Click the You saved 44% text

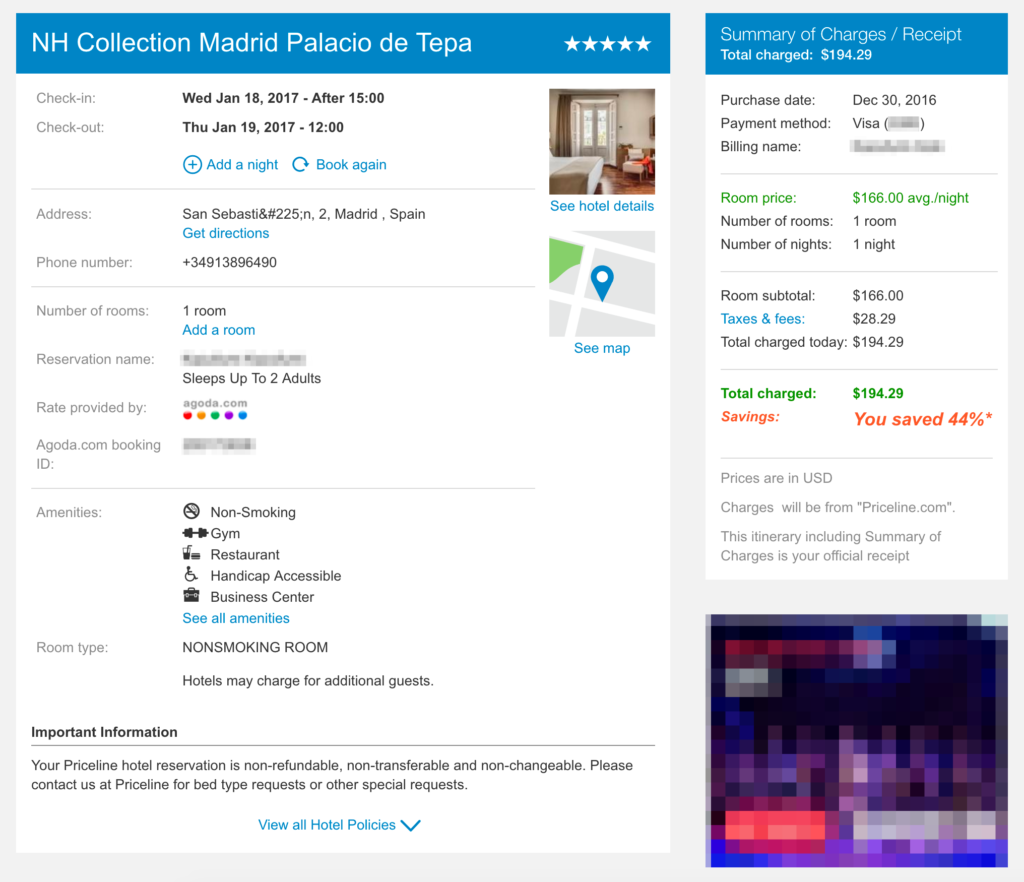pyautogui.click(x=923, y=419)
